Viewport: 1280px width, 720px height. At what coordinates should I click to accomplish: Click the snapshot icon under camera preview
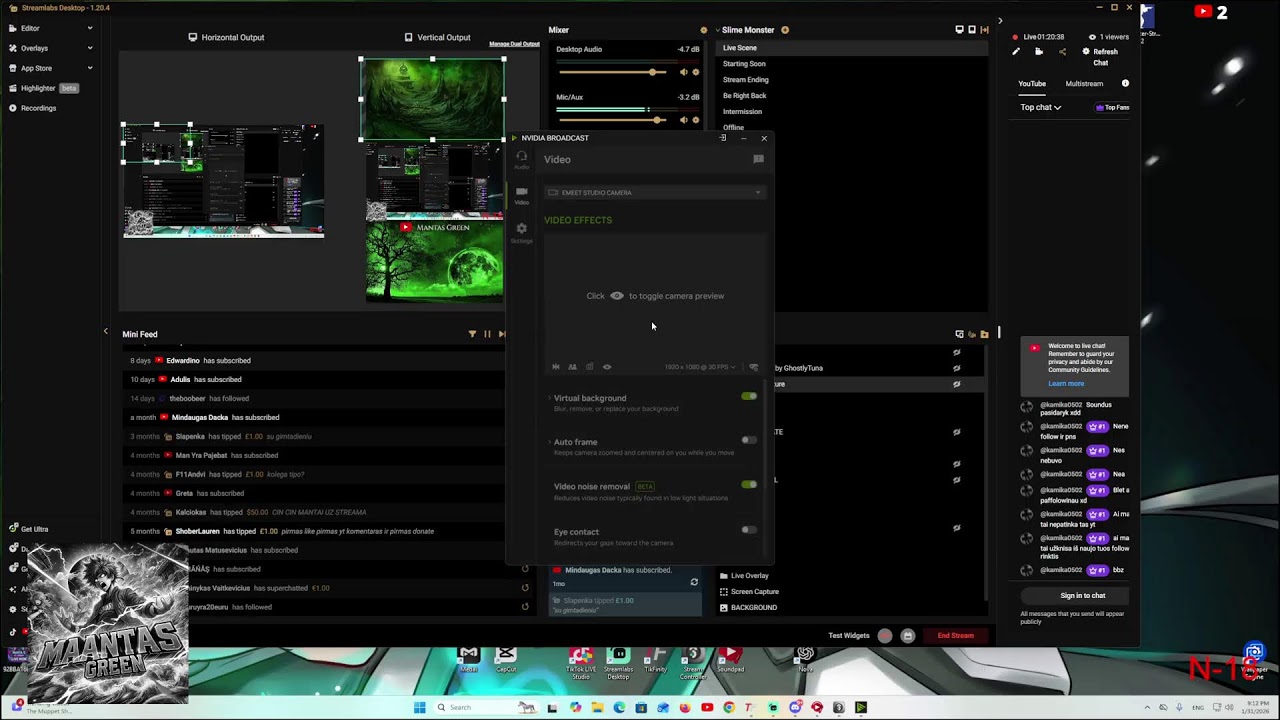(x=589, y=367)
